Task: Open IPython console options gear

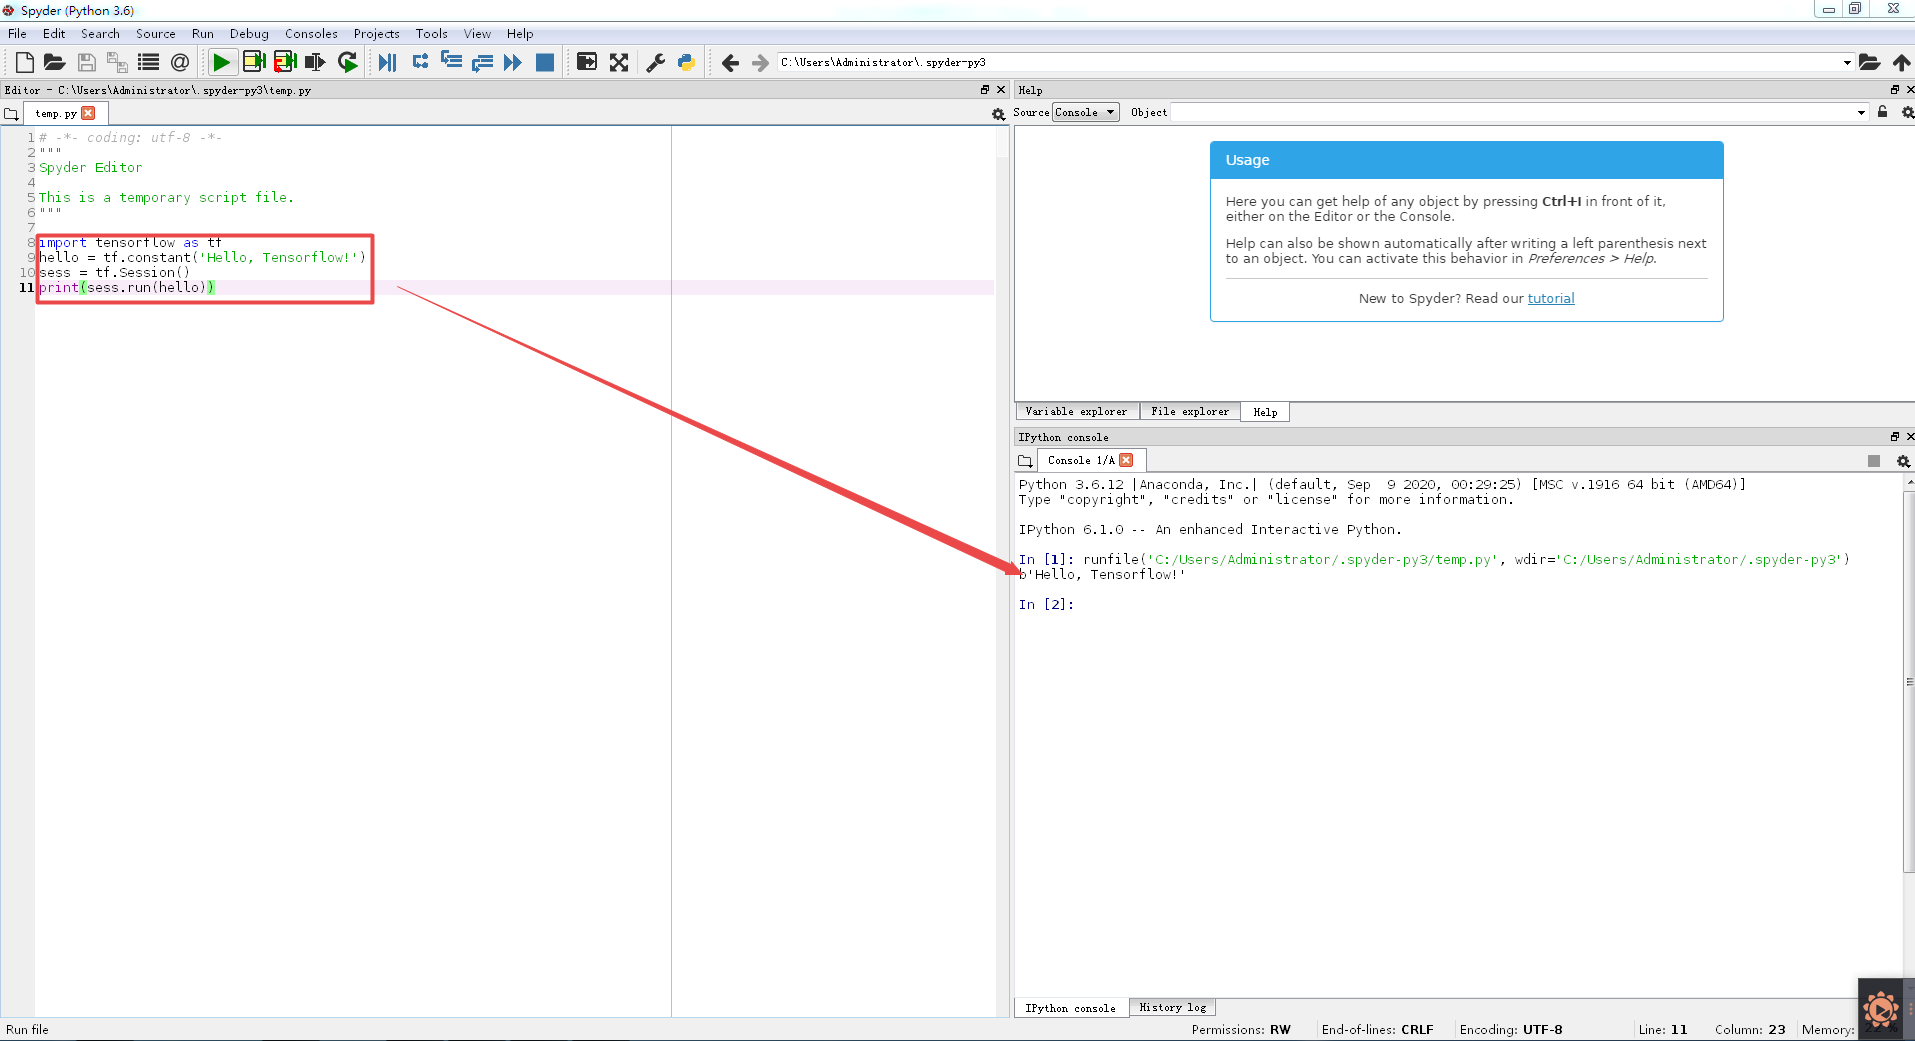Action: click(1903, 461)
